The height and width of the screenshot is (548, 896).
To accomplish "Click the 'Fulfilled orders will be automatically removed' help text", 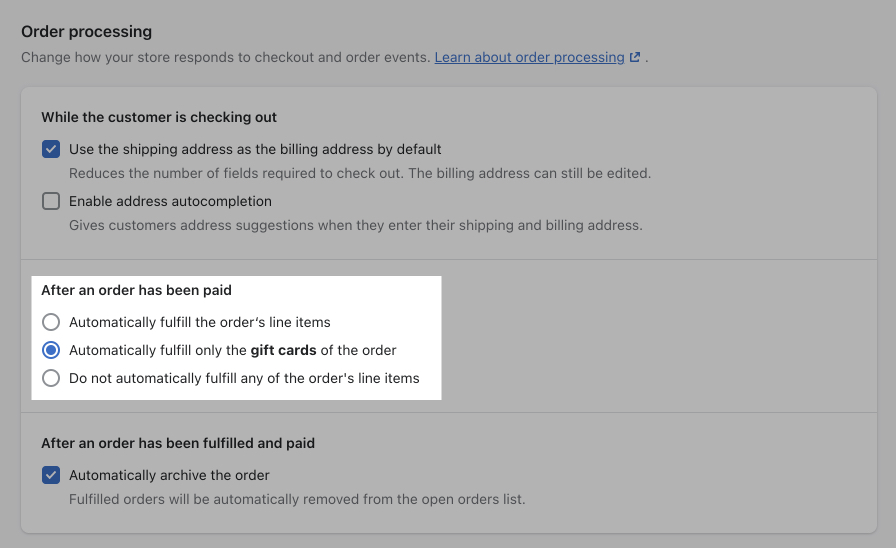I will click(x=297, y=499).
